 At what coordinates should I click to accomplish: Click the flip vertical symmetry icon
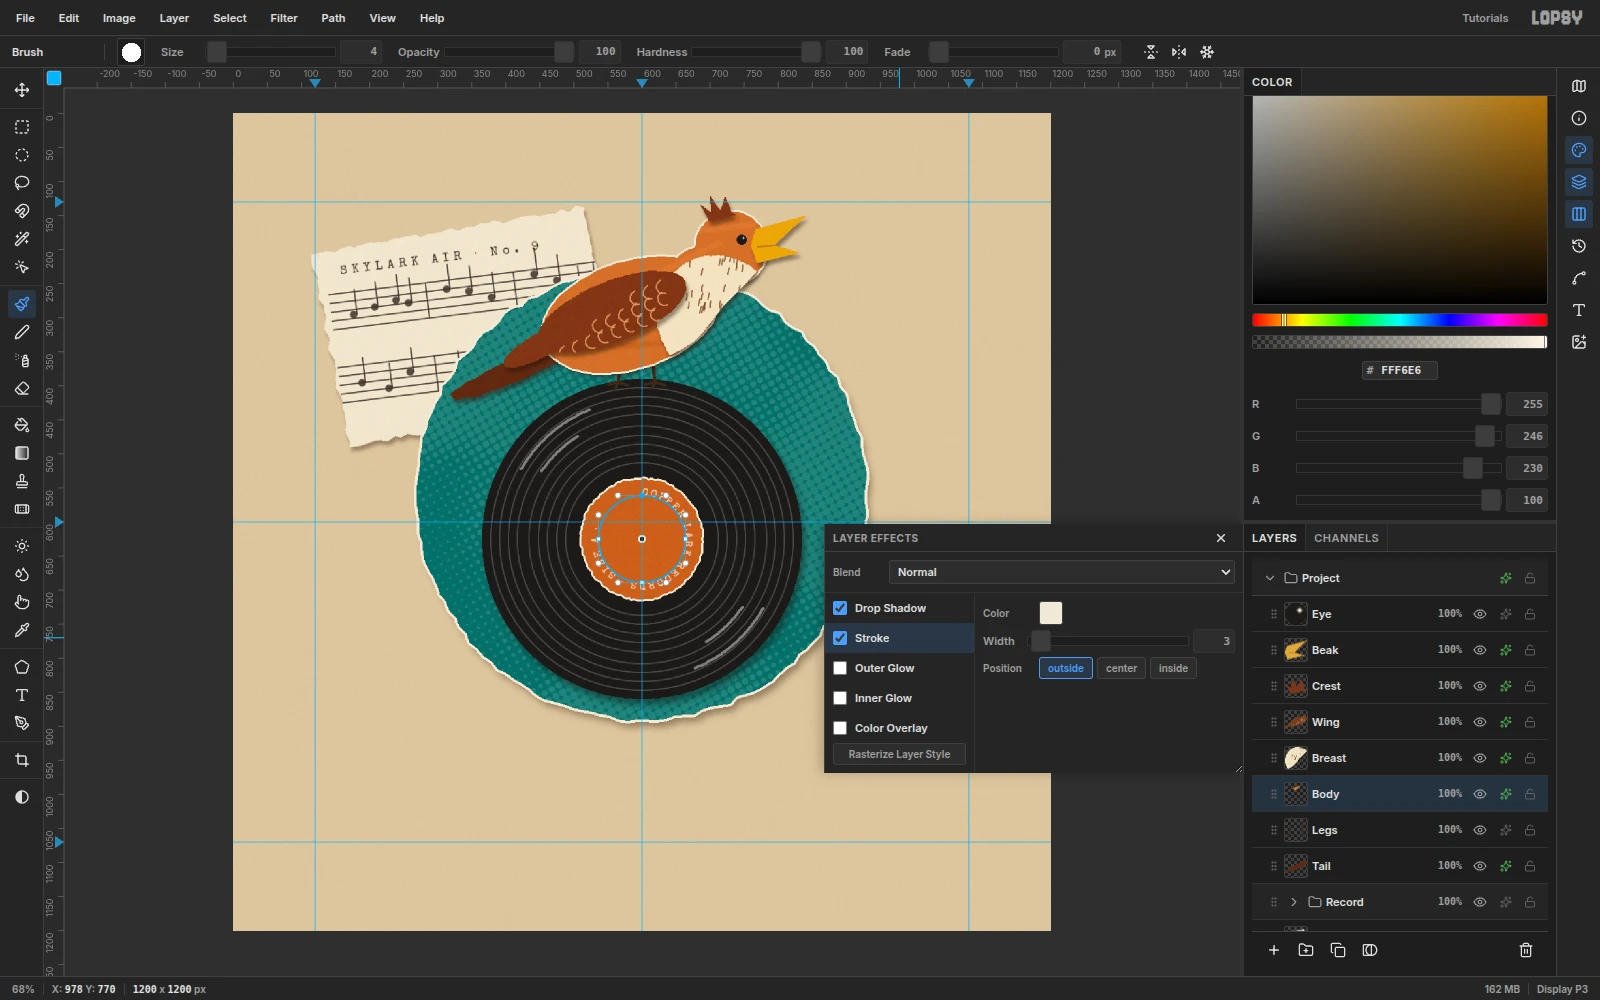[1151, 52]
